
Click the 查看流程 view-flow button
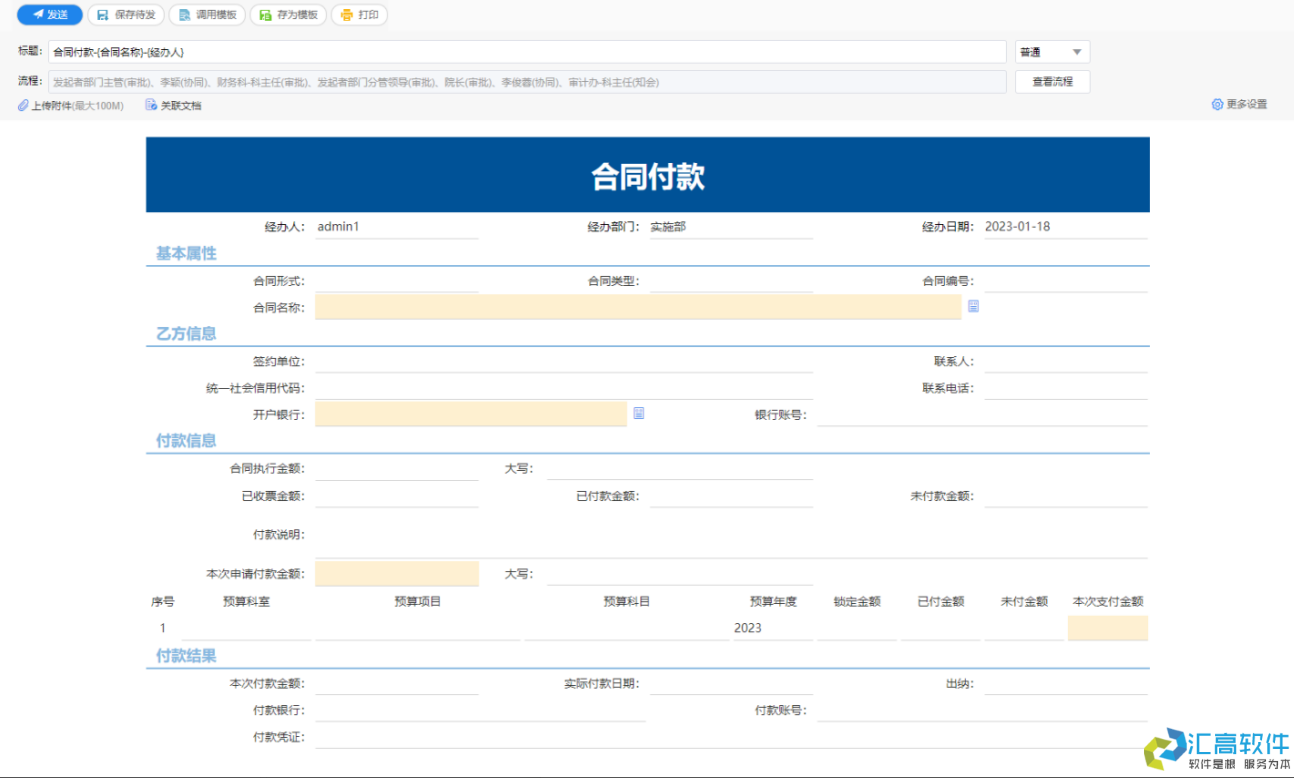[x=1052, y=82]
